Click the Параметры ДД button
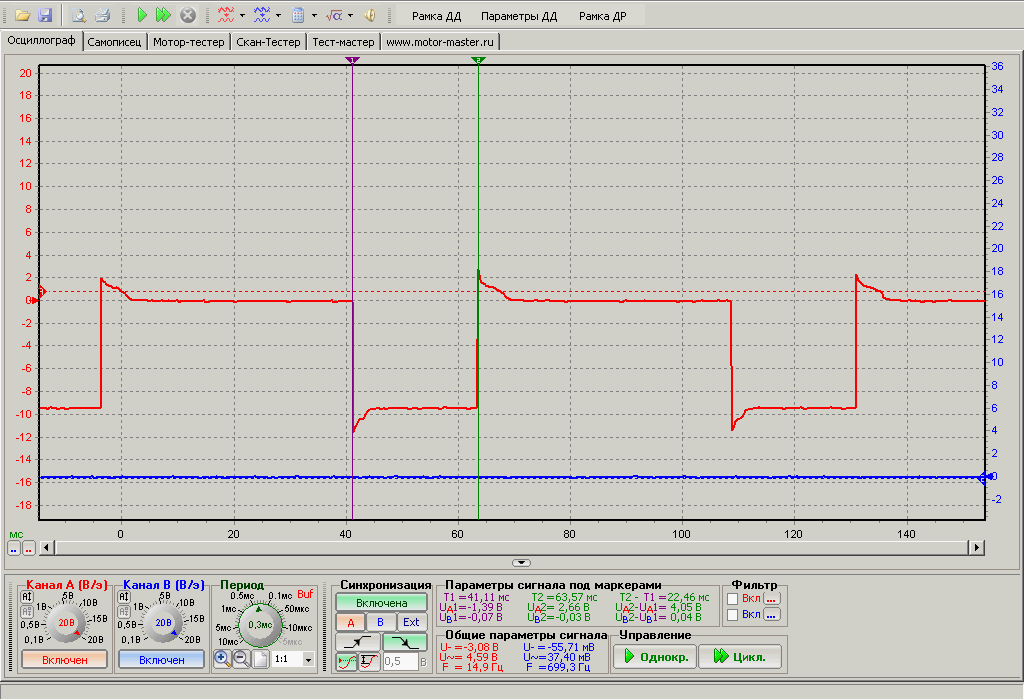This screenshot has width=1024, height=700. pos(518,17)
